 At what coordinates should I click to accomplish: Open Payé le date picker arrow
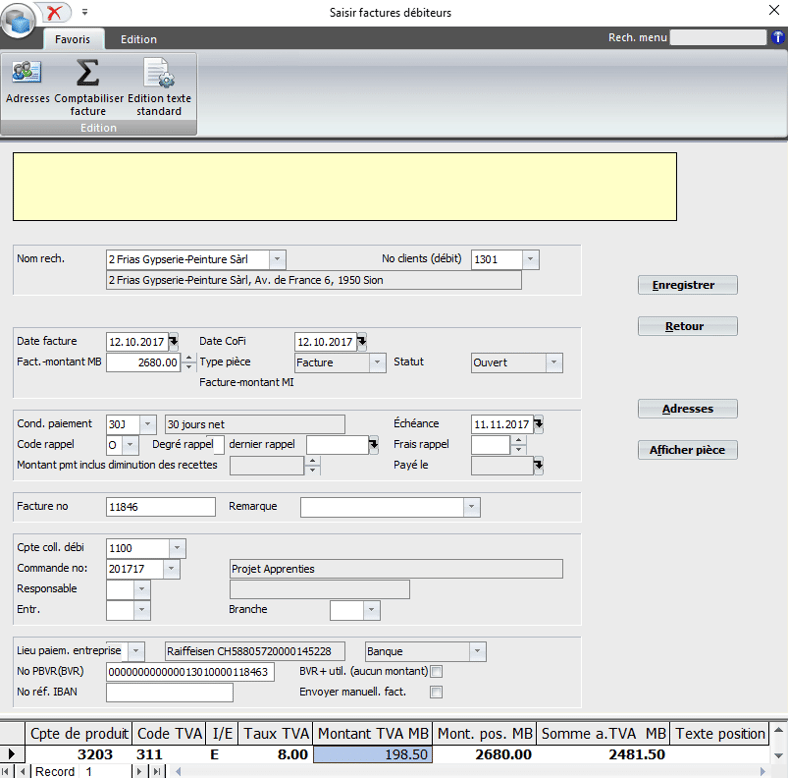click(538, 465)
